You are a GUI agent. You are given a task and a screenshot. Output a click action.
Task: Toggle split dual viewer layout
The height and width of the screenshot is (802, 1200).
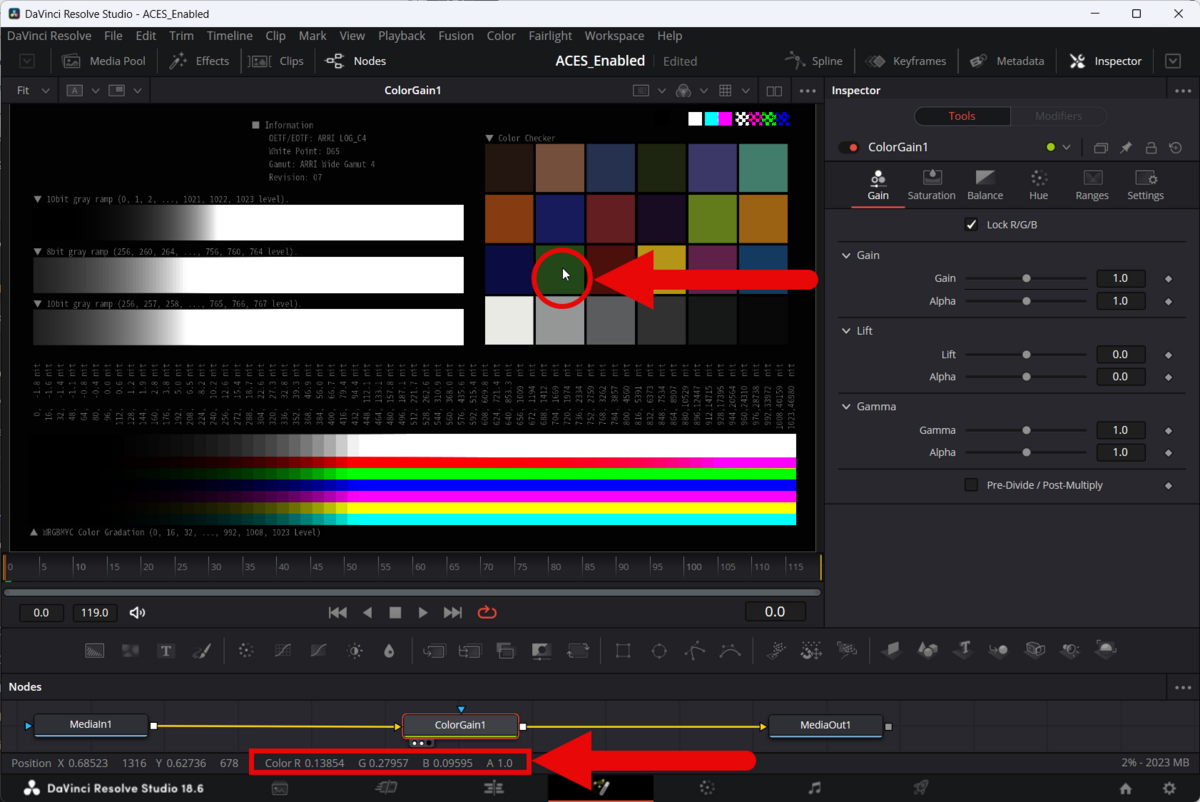click(774, 90)
